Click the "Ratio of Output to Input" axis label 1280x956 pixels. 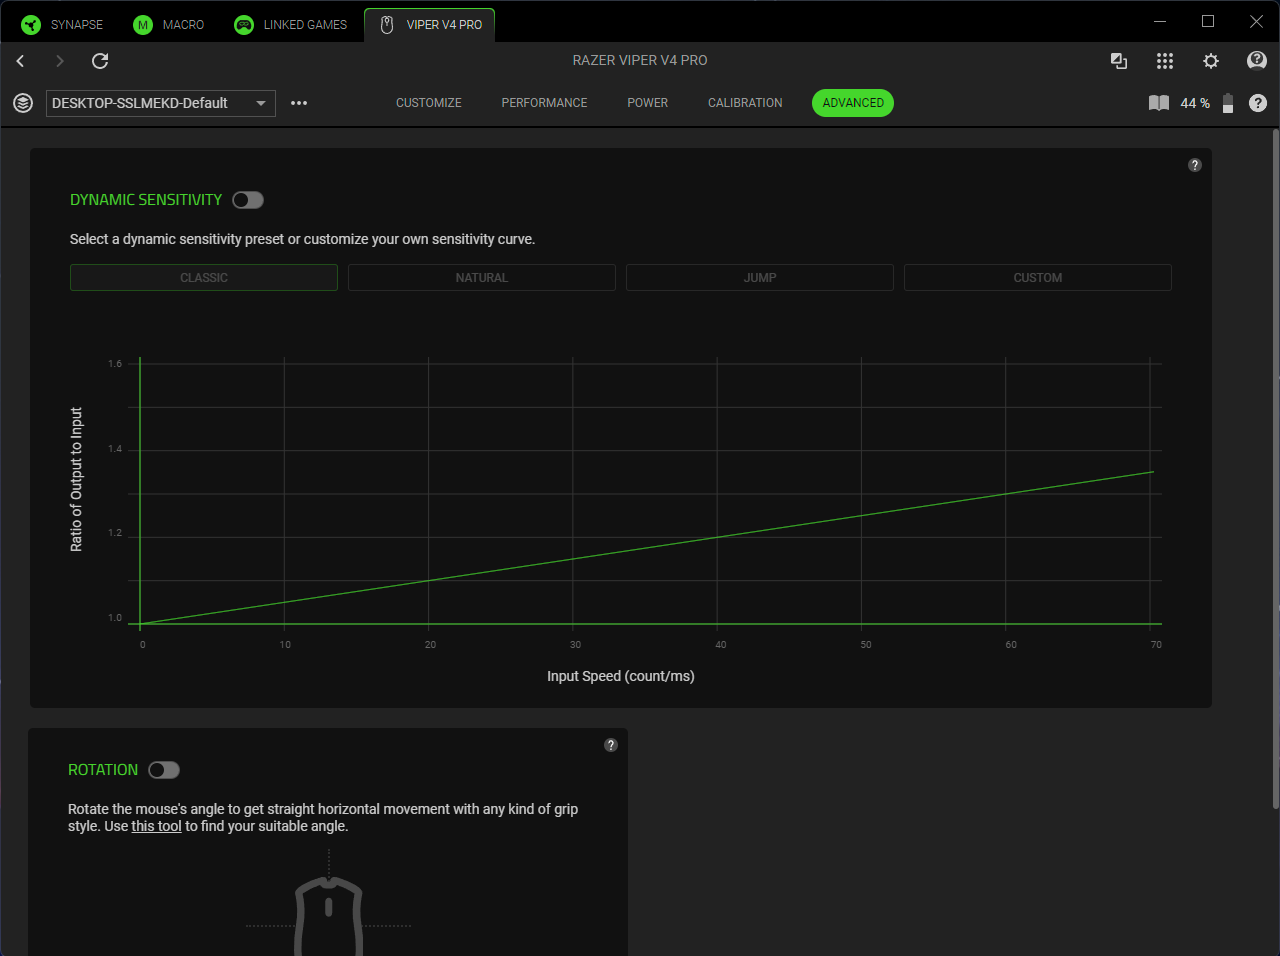(76, 479)
